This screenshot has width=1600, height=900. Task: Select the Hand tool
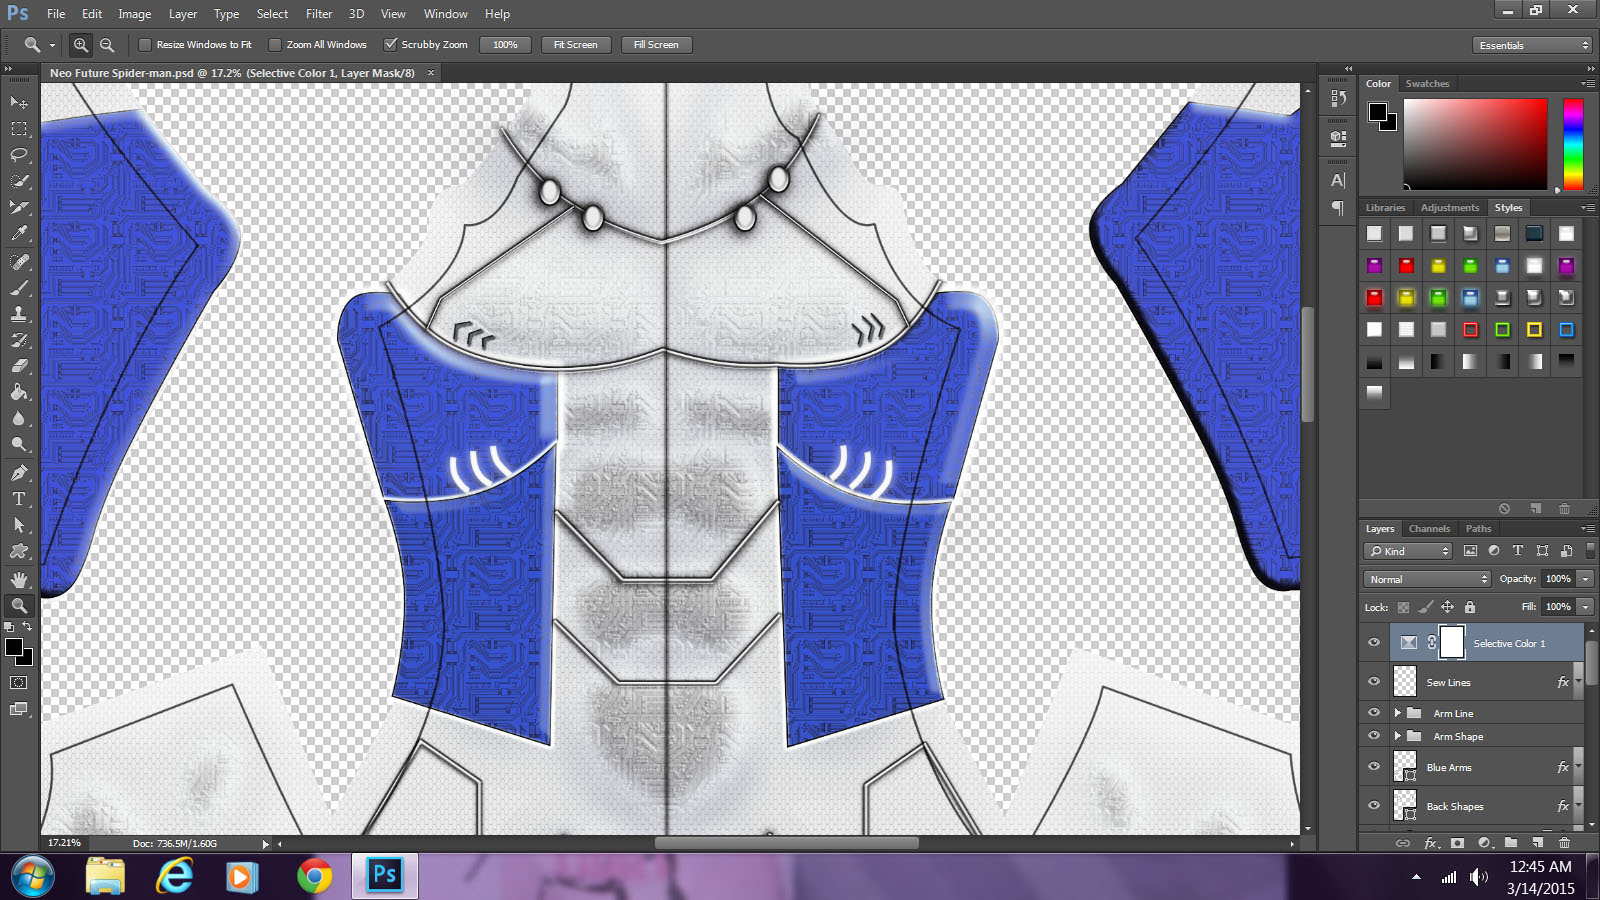point(19,579)
